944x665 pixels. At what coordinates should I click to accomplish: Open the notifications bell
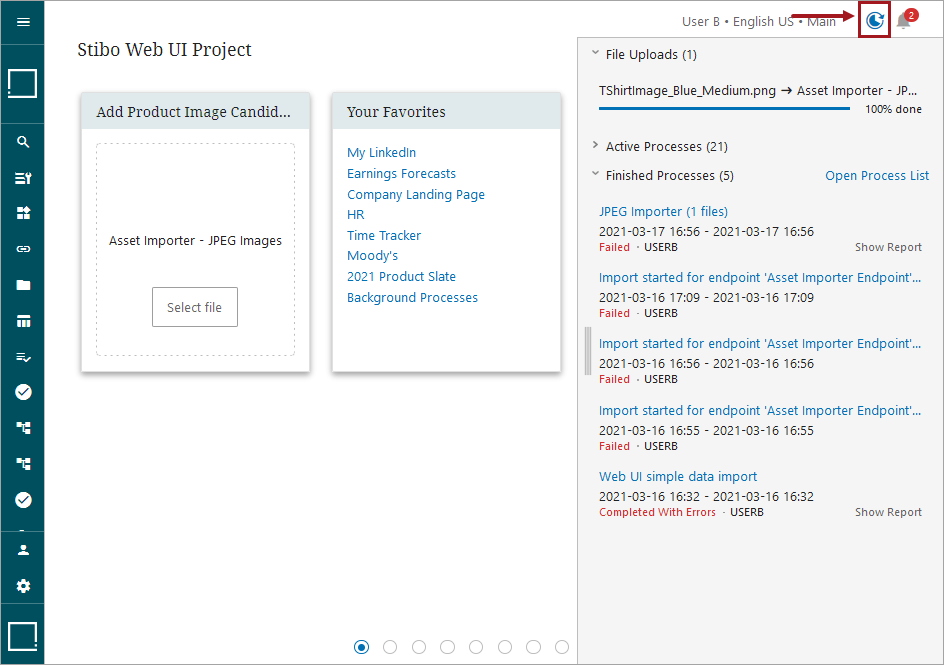[x=903, y=20]
